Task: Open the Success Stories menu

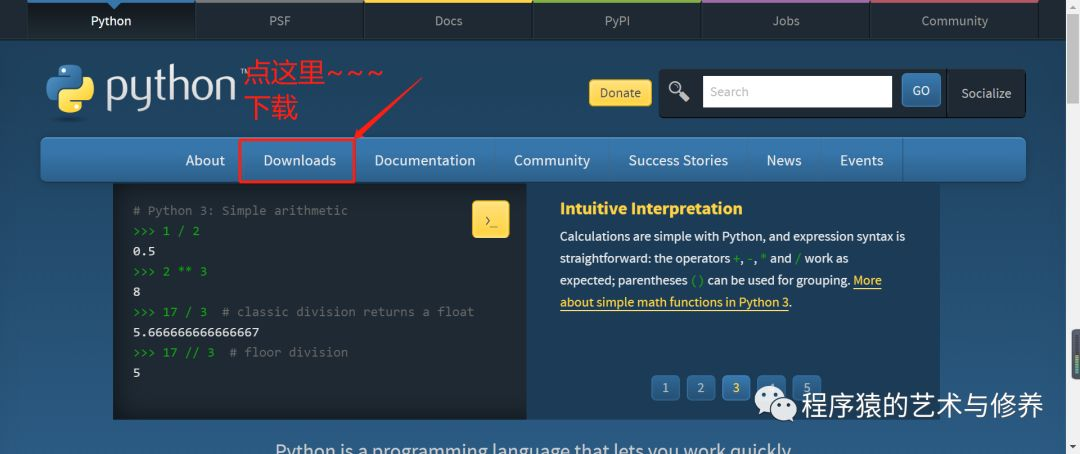Action: click(678, 161)
